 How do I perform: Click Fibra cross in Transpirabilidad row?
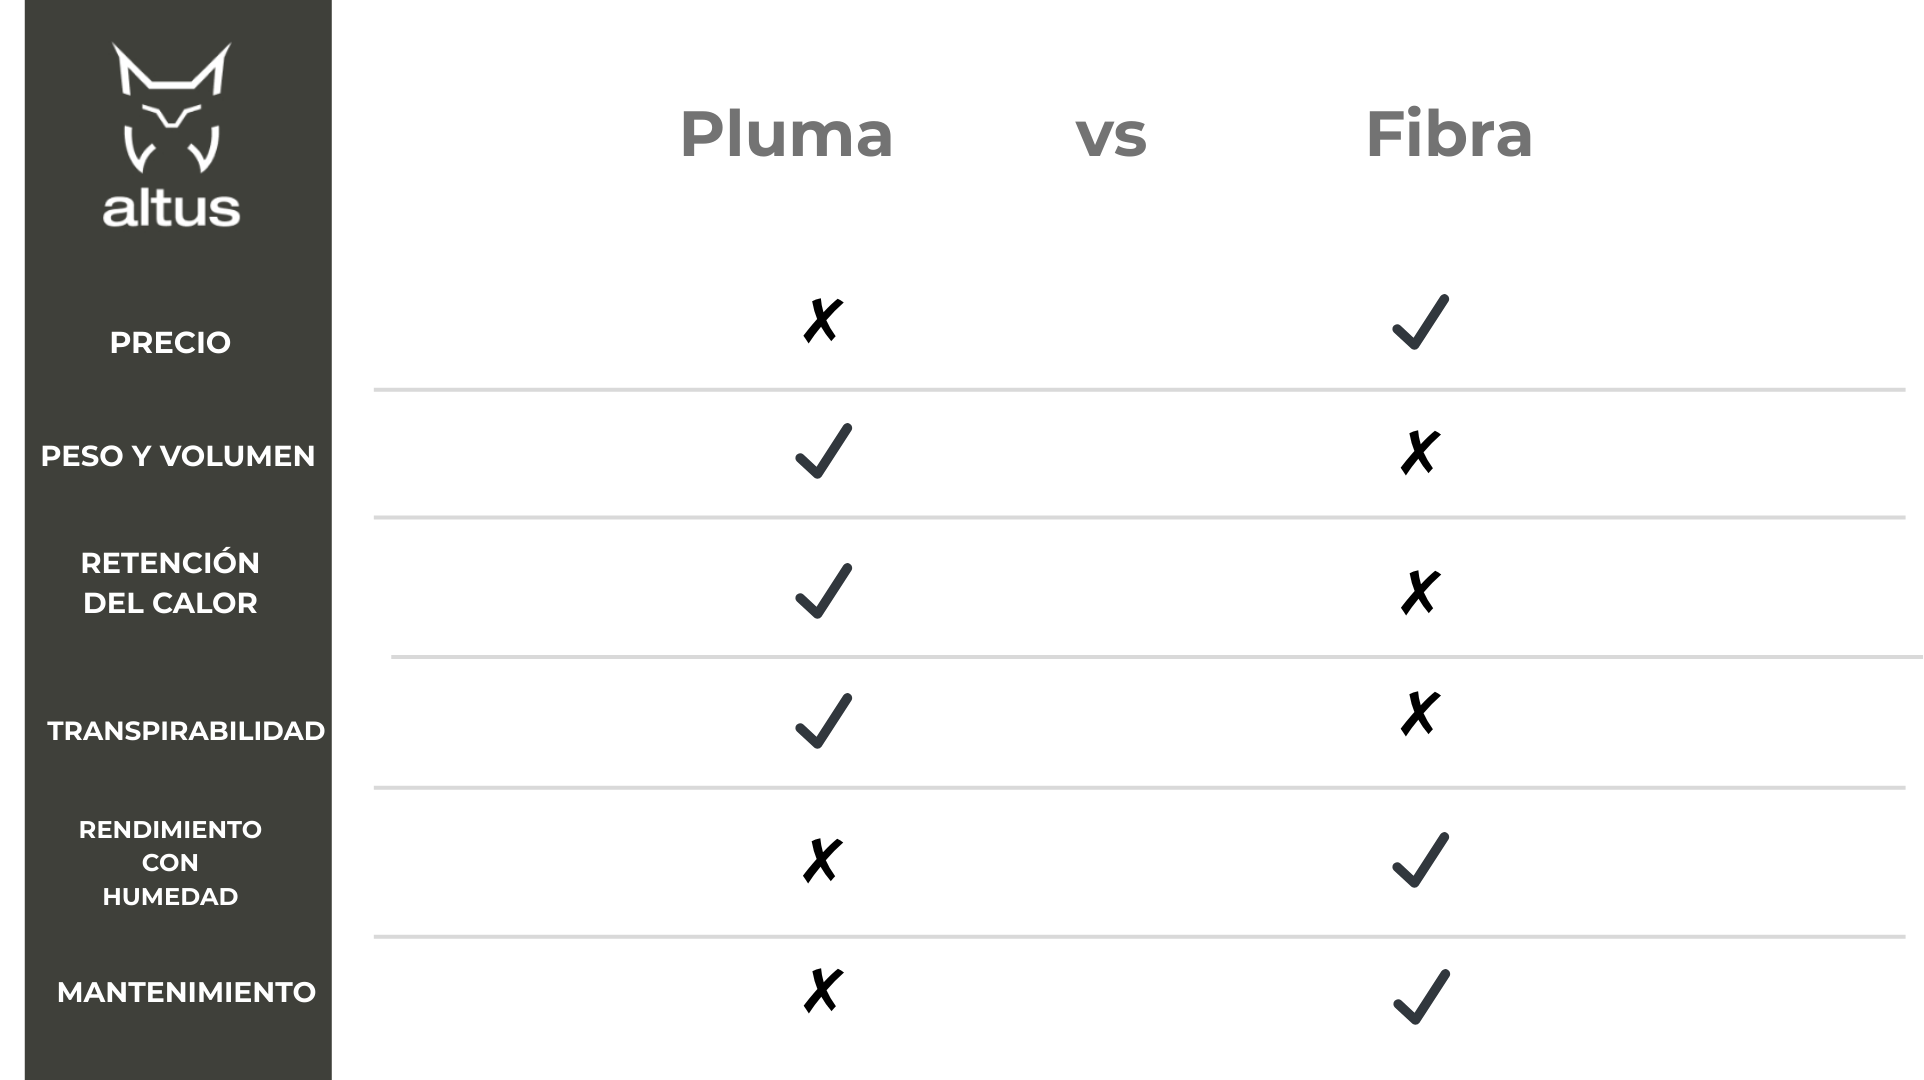1419,714
